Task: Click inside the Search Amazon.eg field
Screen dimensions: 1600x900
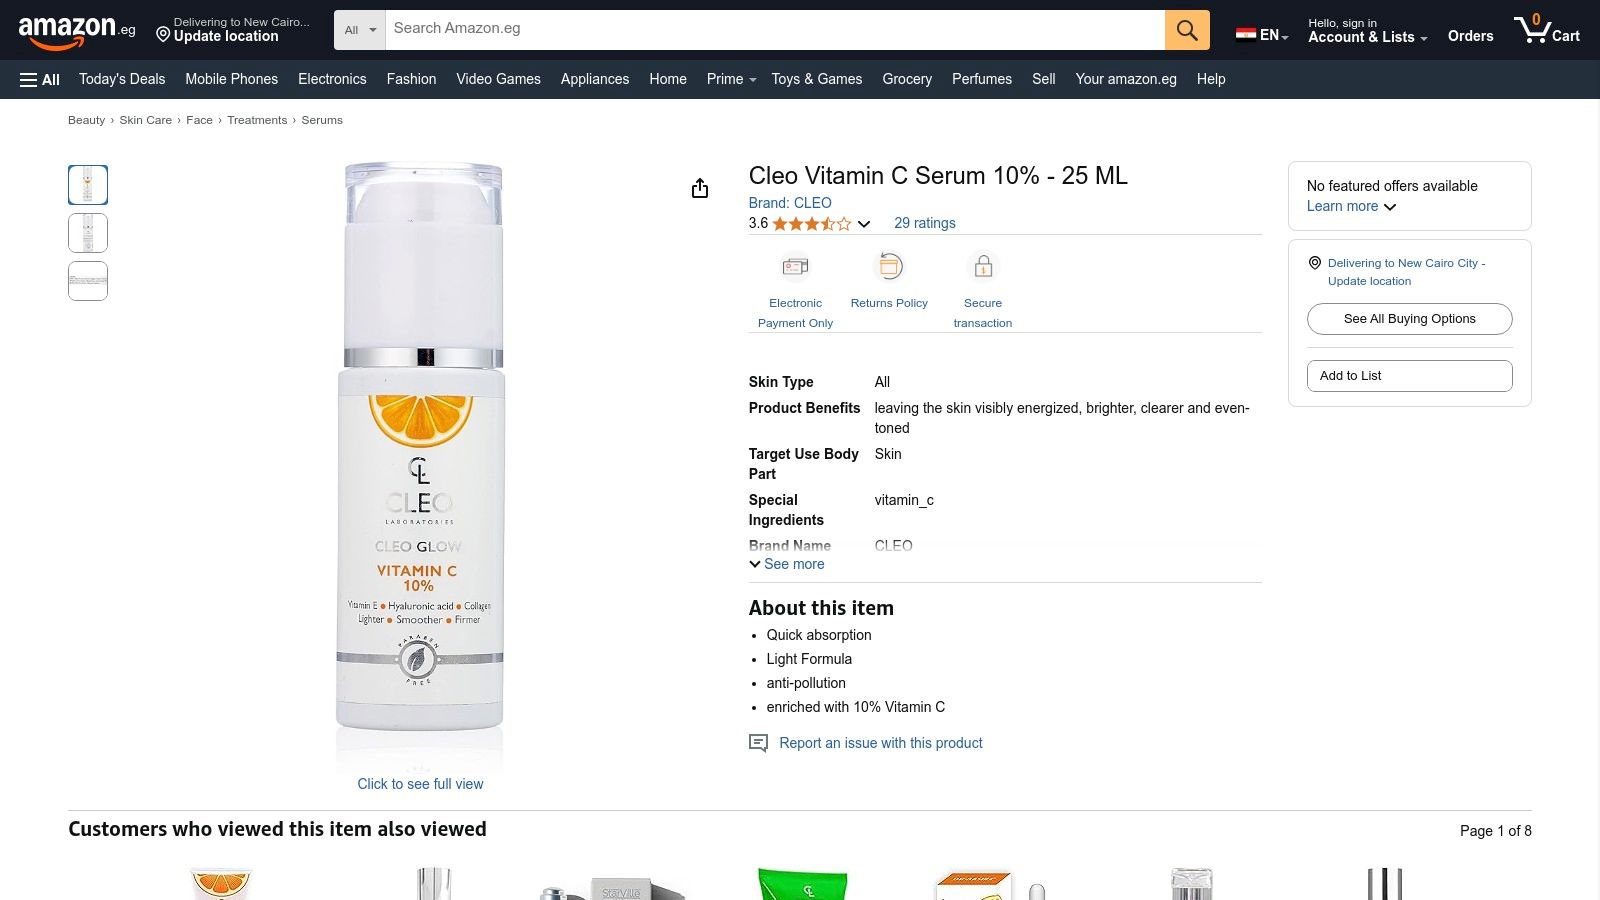Action: click(x=775, y=30)
